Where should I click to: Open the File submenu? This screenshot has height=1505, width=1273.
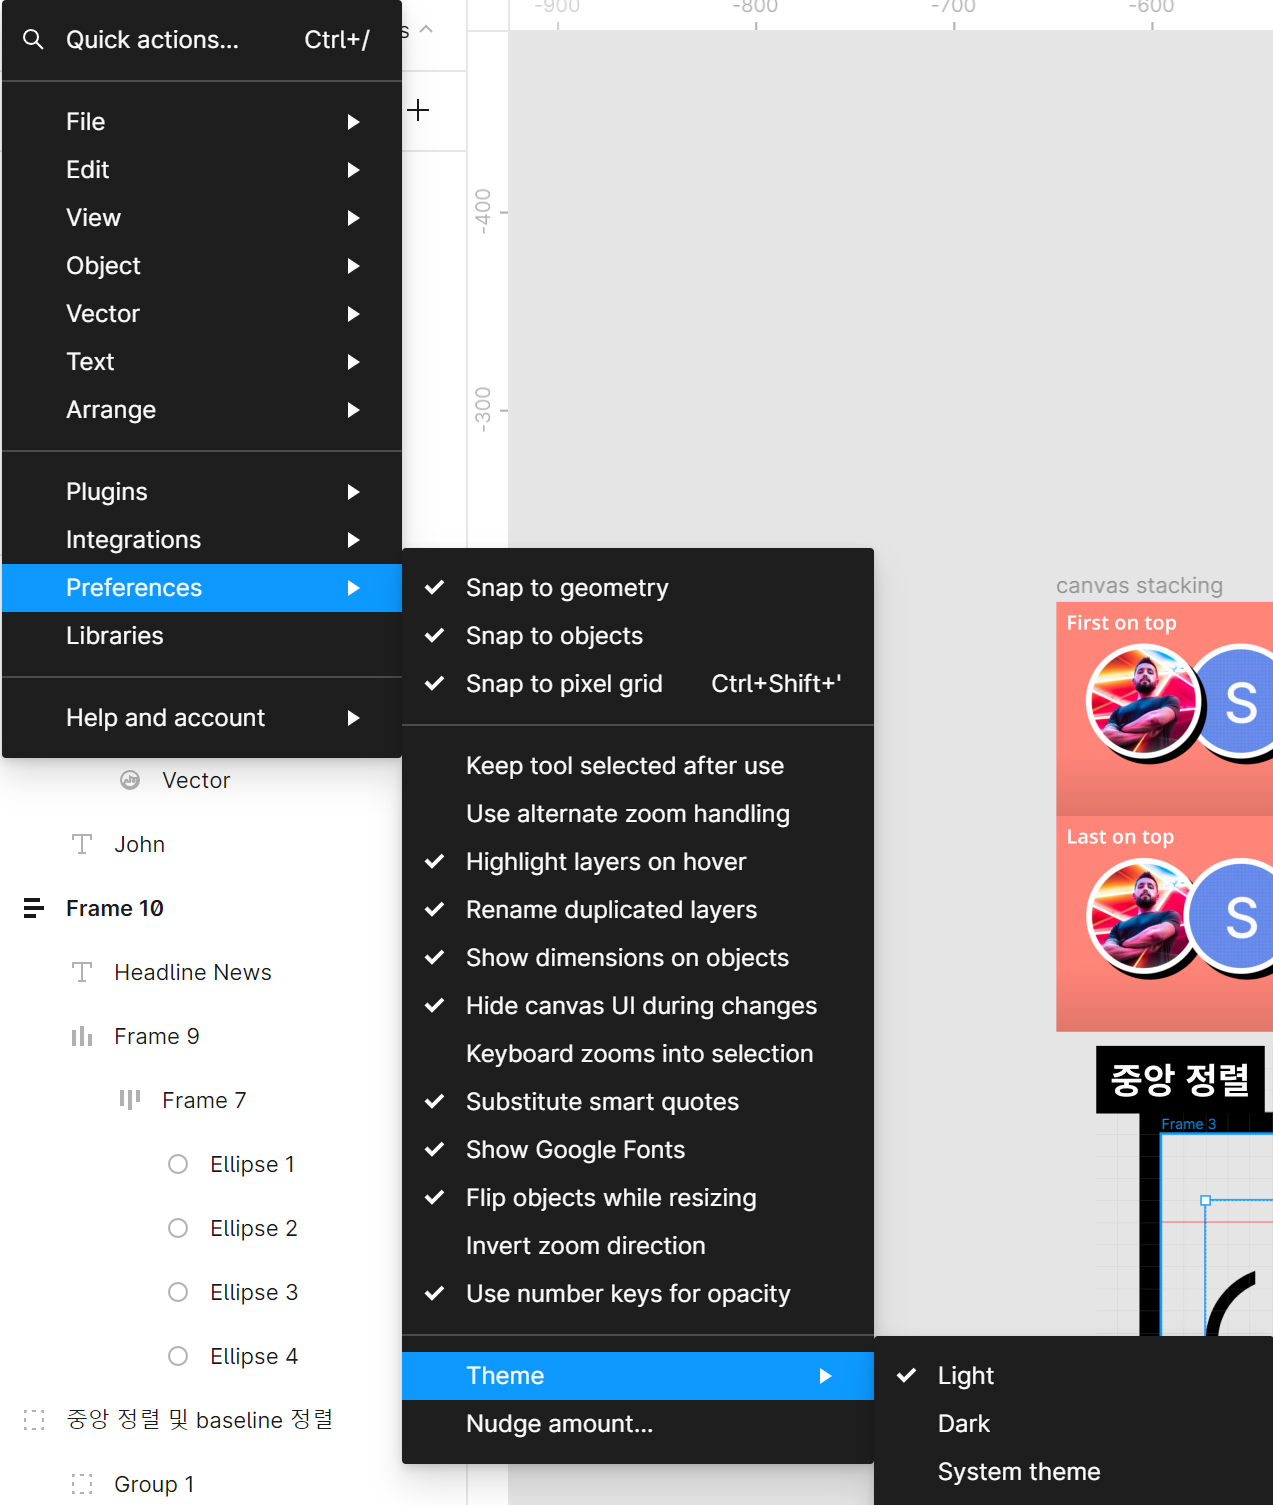click(x=202, y=122)
